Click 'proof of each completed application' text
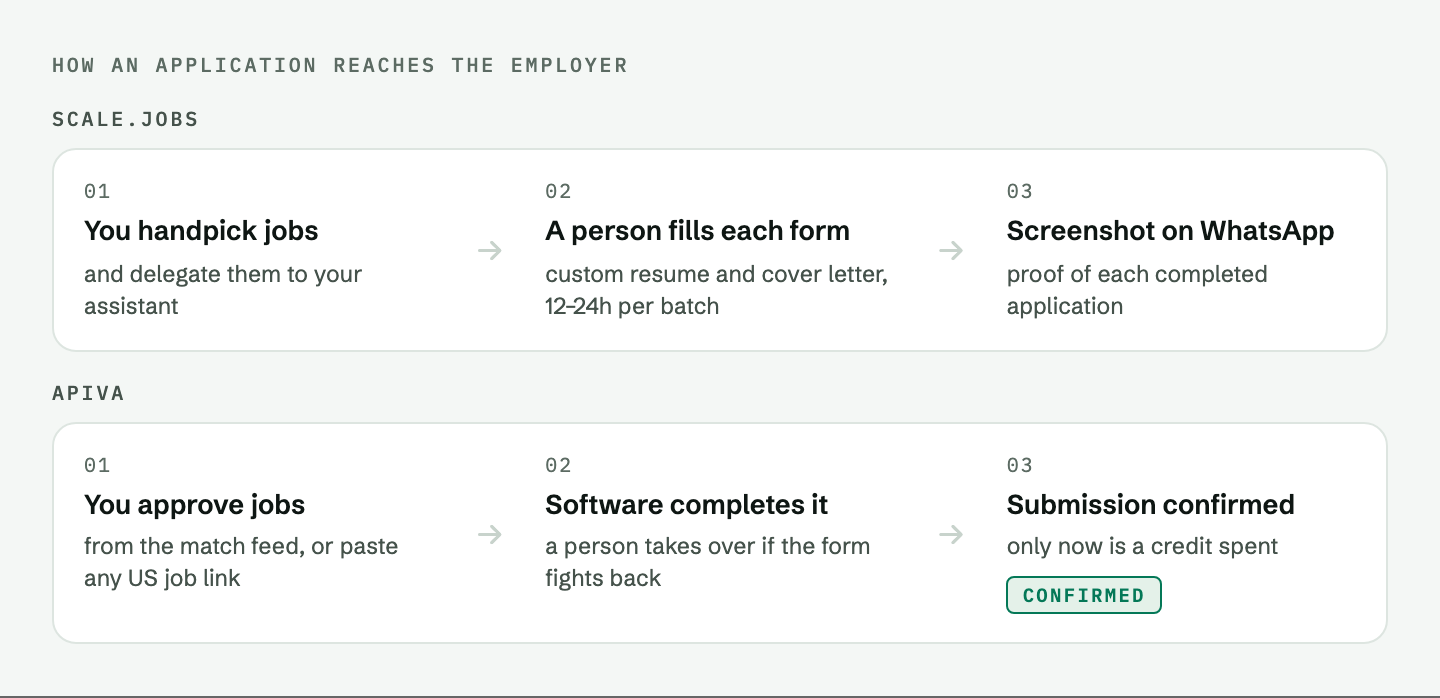Viewport: 1440px width, 698px height. pyautogui.click(x=1137, y=290)
